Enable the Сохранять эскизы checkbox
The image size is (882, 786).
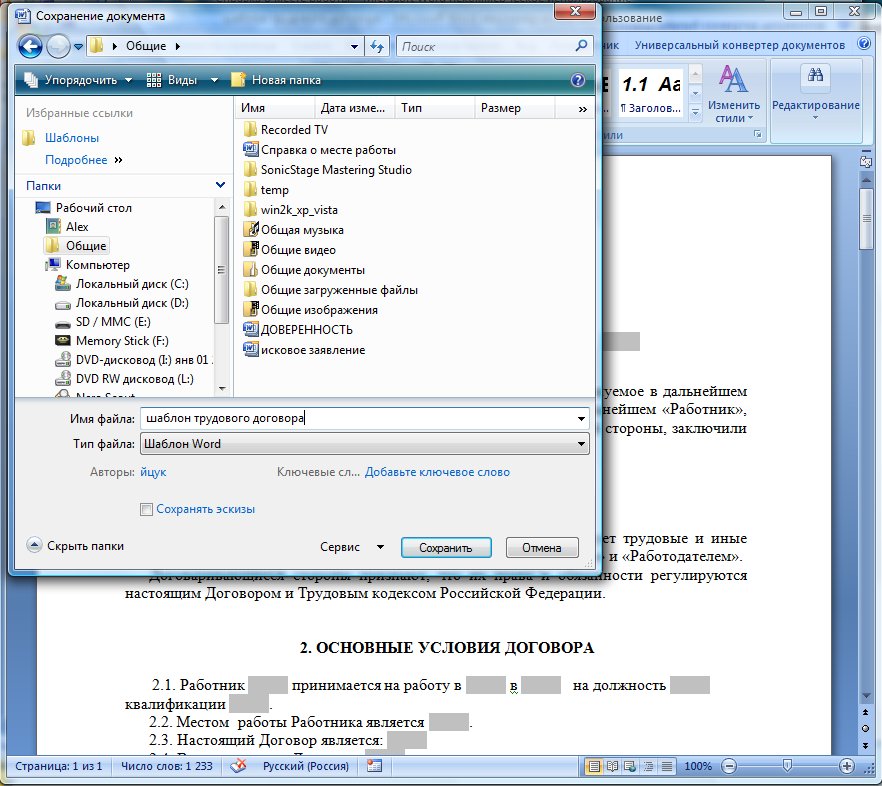146,509
